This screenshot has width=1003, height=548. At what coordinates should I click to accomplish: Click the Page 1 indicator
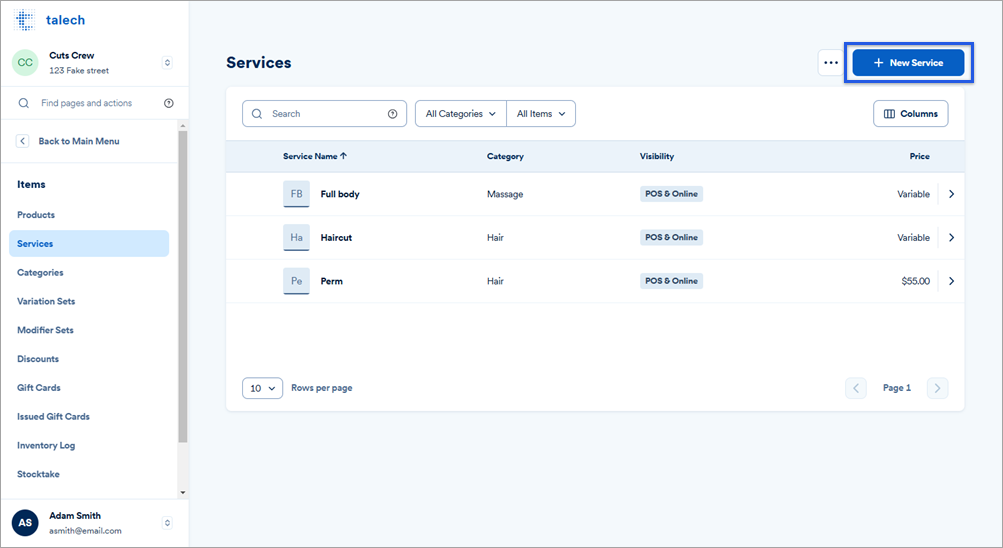click(897, 388)
